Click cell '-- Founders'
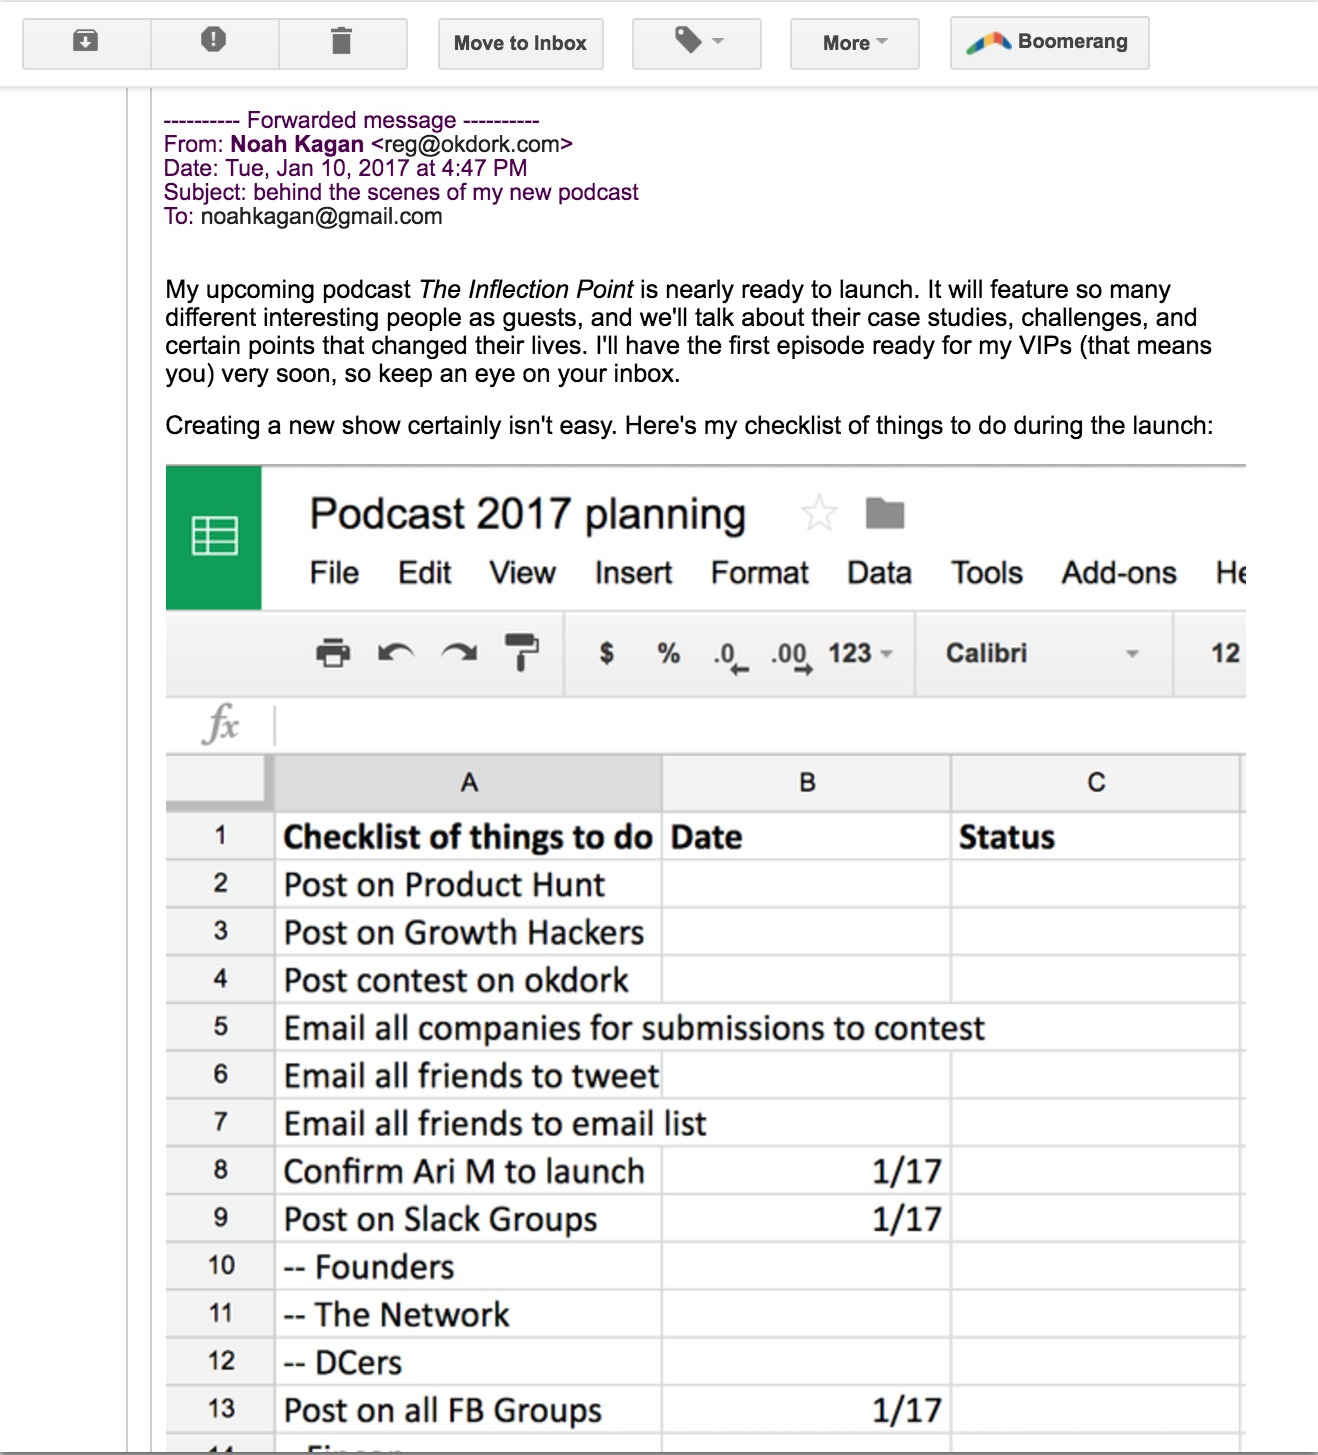Screen dimensions: 1318x1455 [x=468, y=1267]
